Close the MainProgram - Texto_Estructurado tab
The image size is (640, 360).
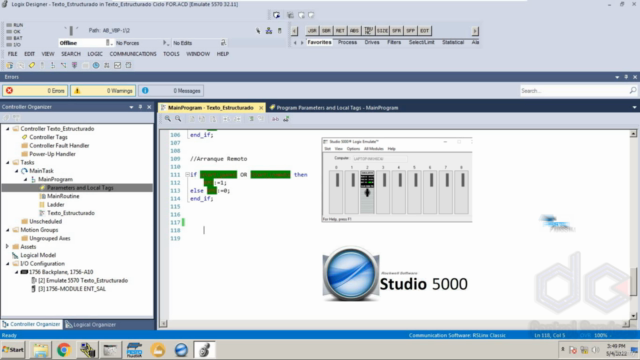[261, 108]
